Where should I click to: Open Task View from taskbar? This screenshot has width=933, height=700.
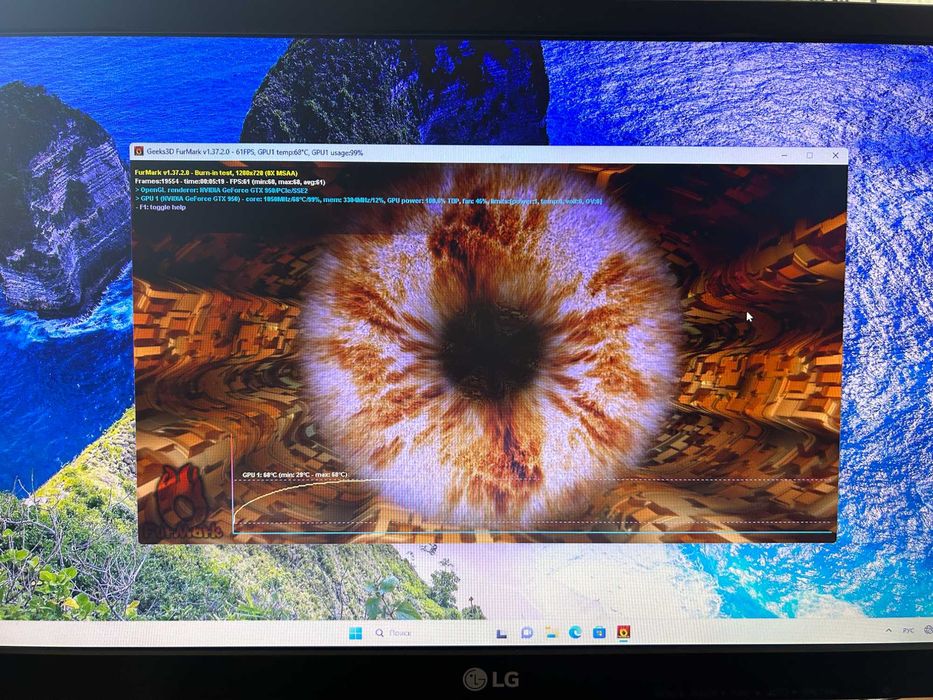(x=502, y=633)
